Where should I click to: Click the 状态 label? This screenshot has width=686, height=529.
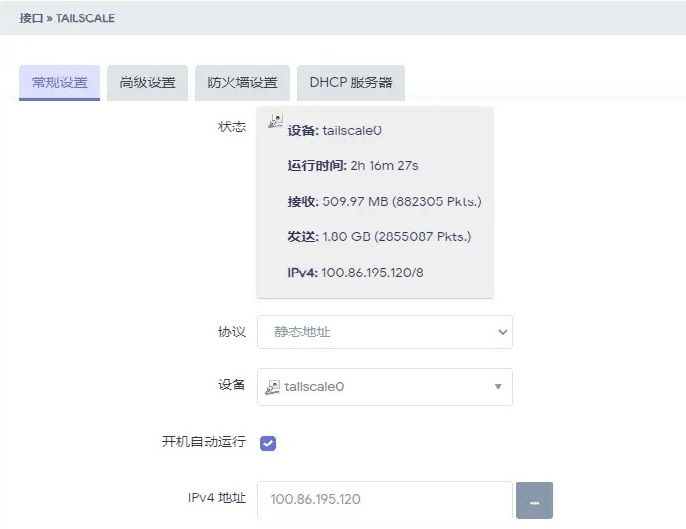tap(232, 127)
